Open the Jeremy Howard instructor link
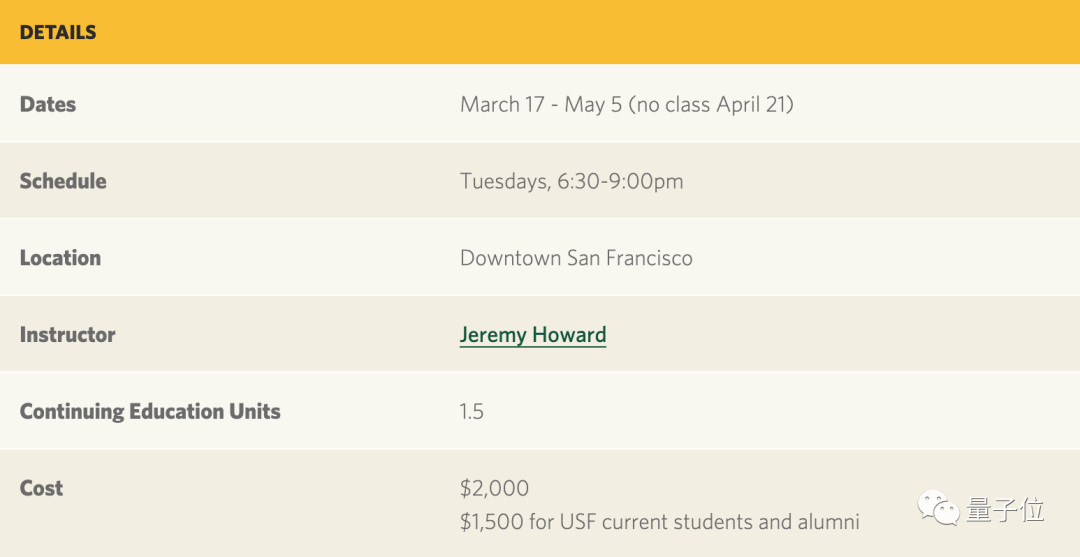Viewport: 1080px width, 557px height. [532, 335]
